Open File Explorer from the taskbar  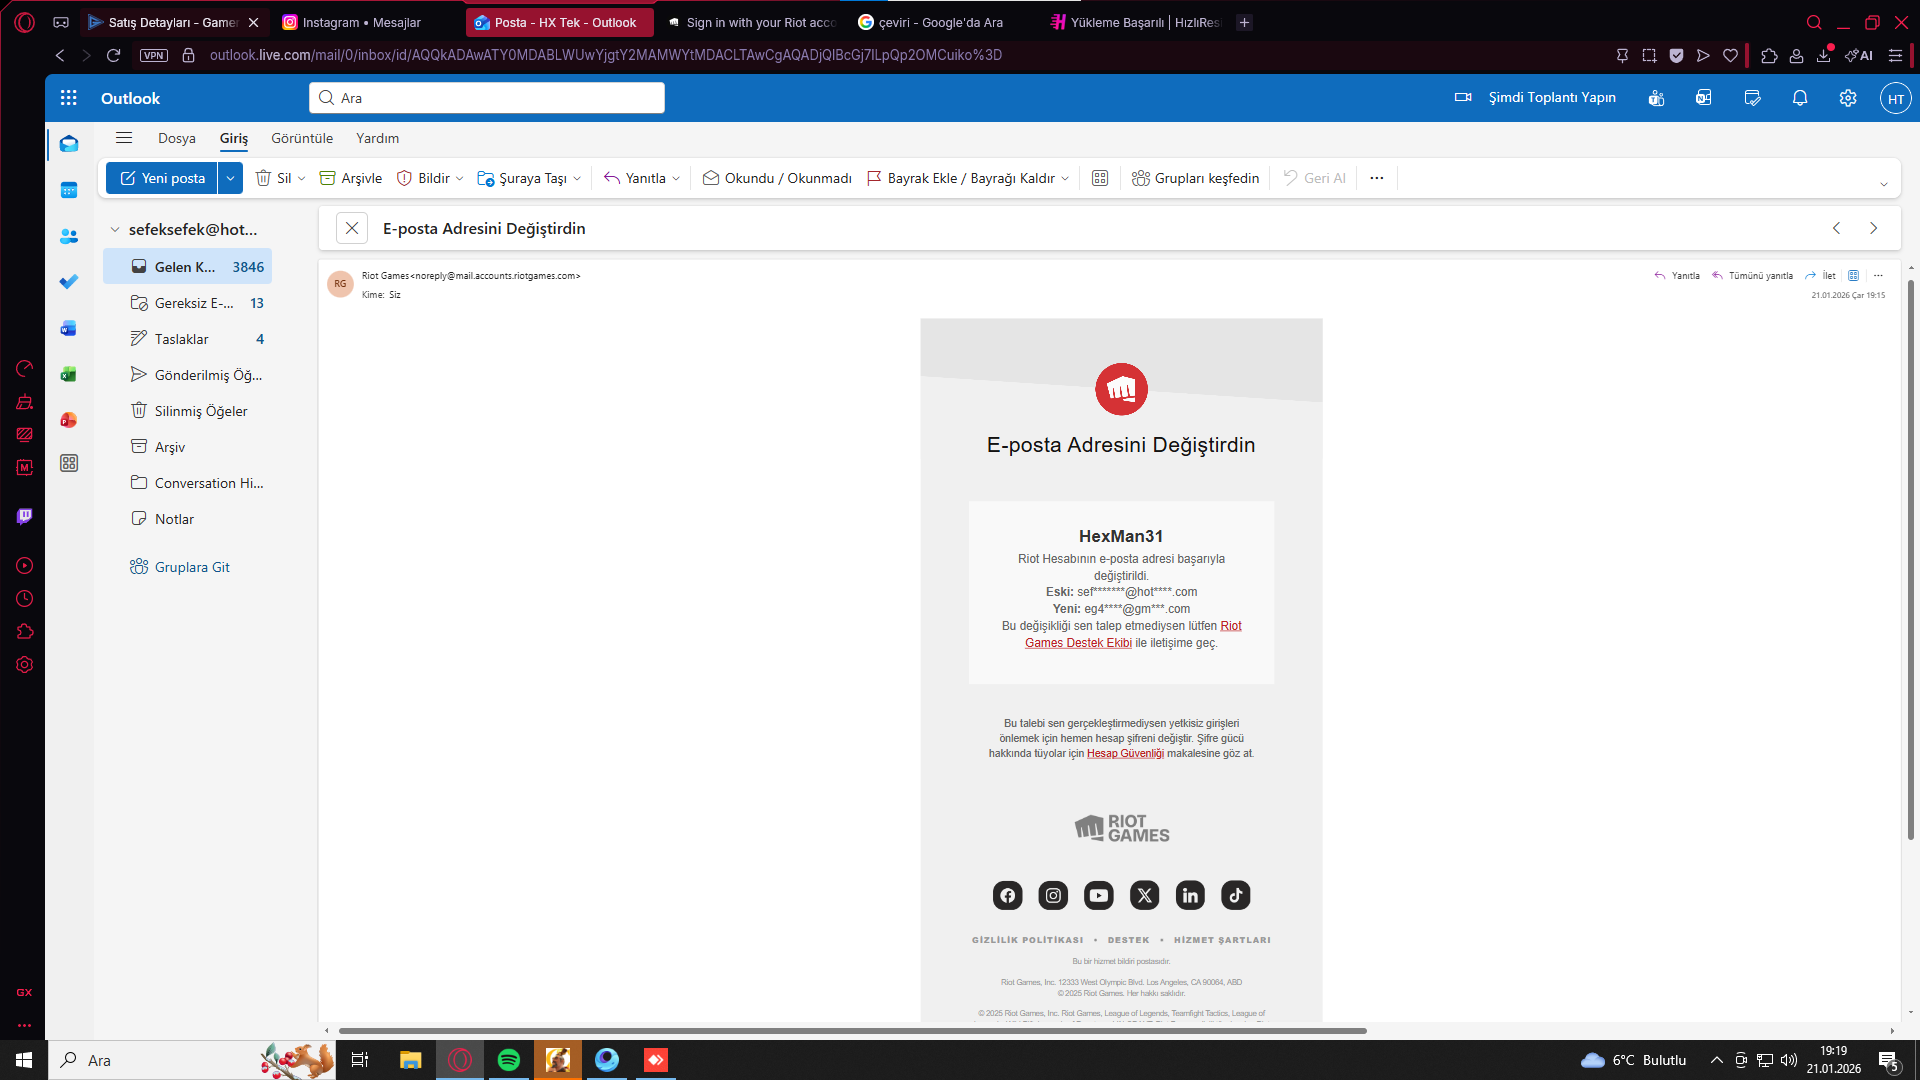(411, 1060)
